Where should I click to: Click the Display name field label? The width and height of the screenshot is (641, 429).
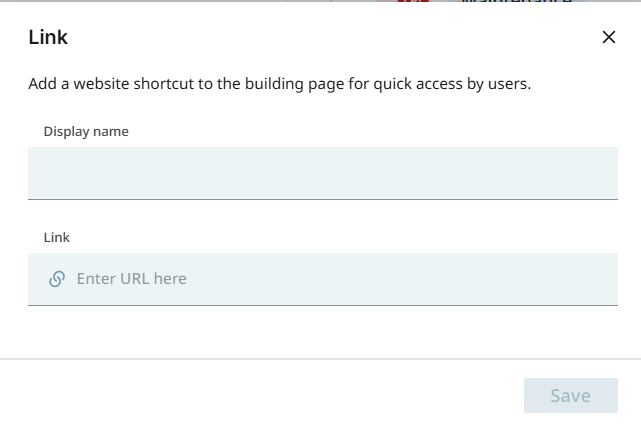pos(86,131)
